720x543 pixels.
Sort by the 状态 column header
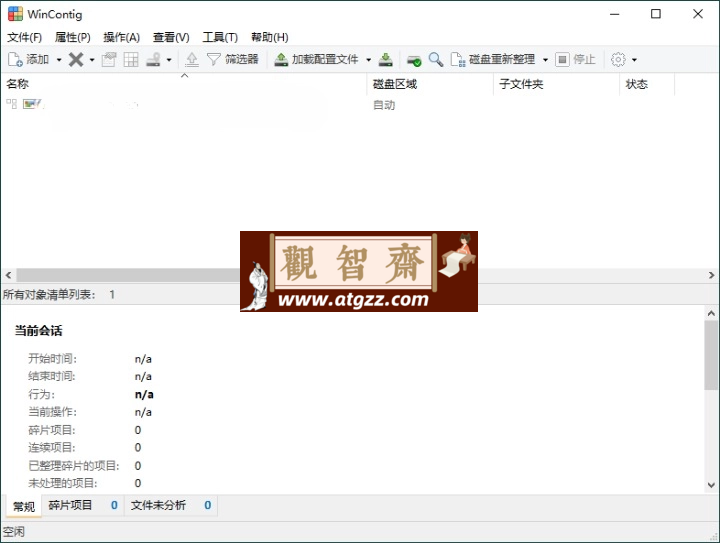(x=647, y=84)
